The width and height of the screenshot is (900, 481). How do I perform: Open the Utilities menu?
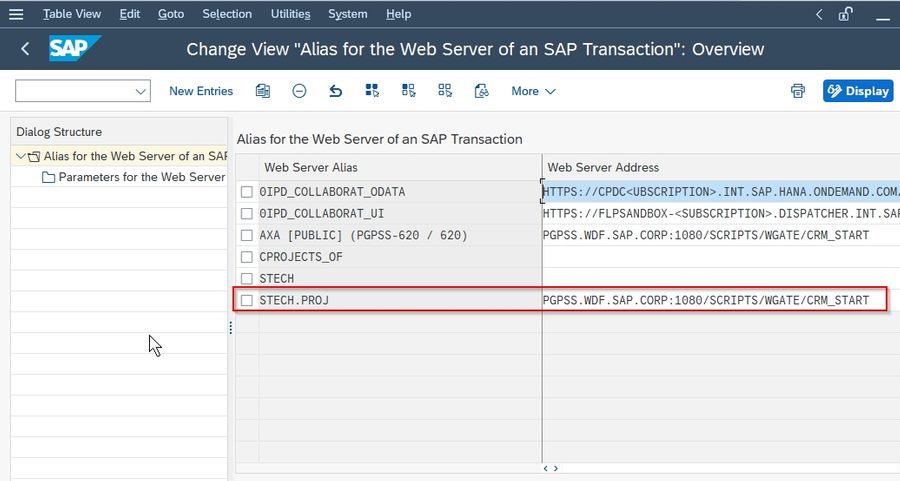click(x=290, y=14)
